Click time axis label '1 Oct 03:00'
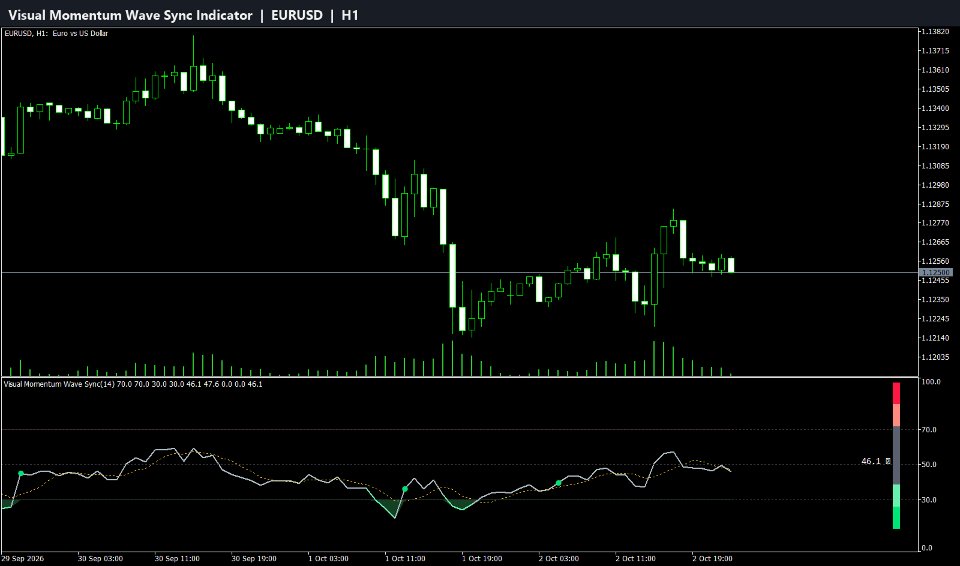The image size is (960, 566). point(331,559)
